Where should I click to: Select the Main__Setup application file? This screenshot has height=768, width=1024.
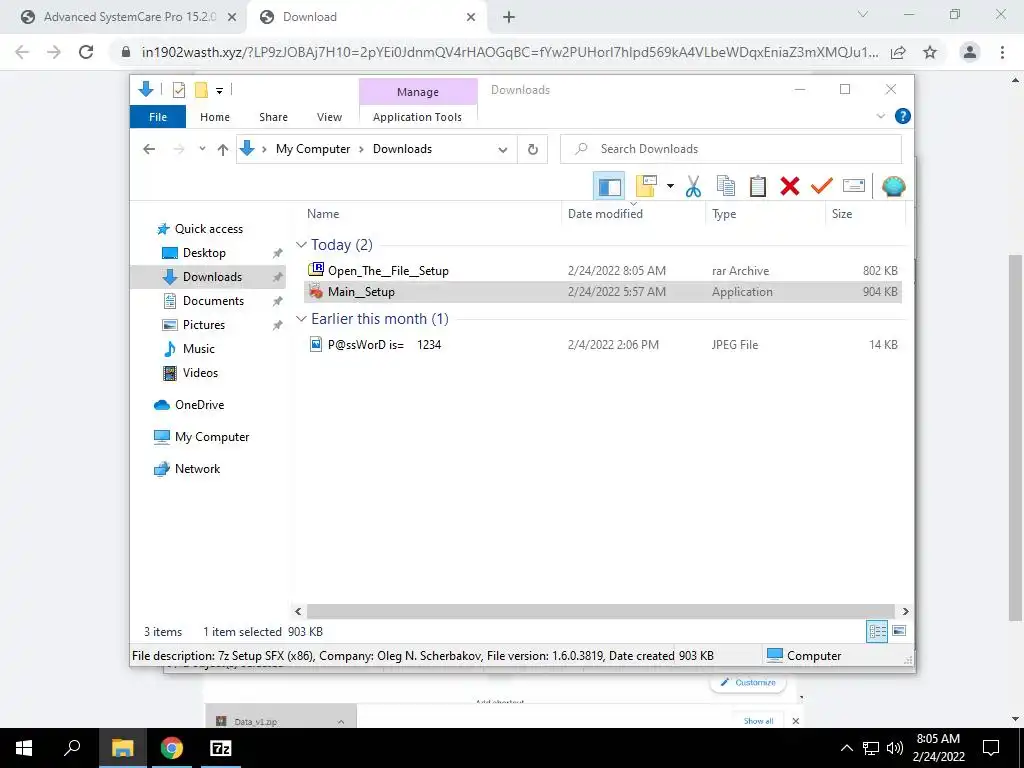603,292
